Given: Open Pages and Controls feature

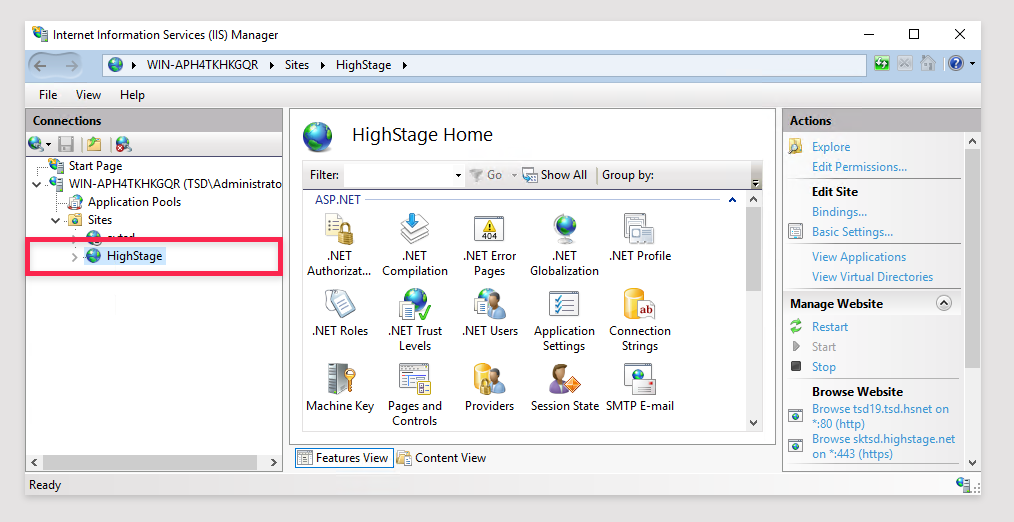Looking at the screenshot, I should click(x=415, y=395).
